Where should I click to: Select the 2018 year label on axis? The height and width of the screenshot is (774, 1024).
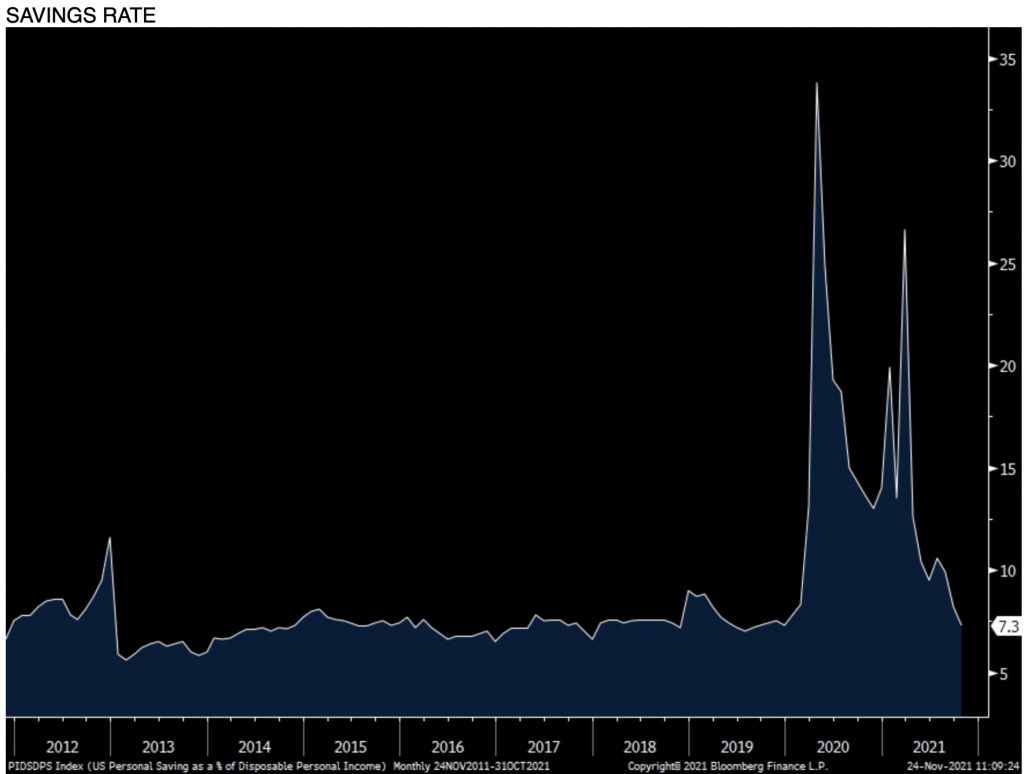tap(639, 746)
